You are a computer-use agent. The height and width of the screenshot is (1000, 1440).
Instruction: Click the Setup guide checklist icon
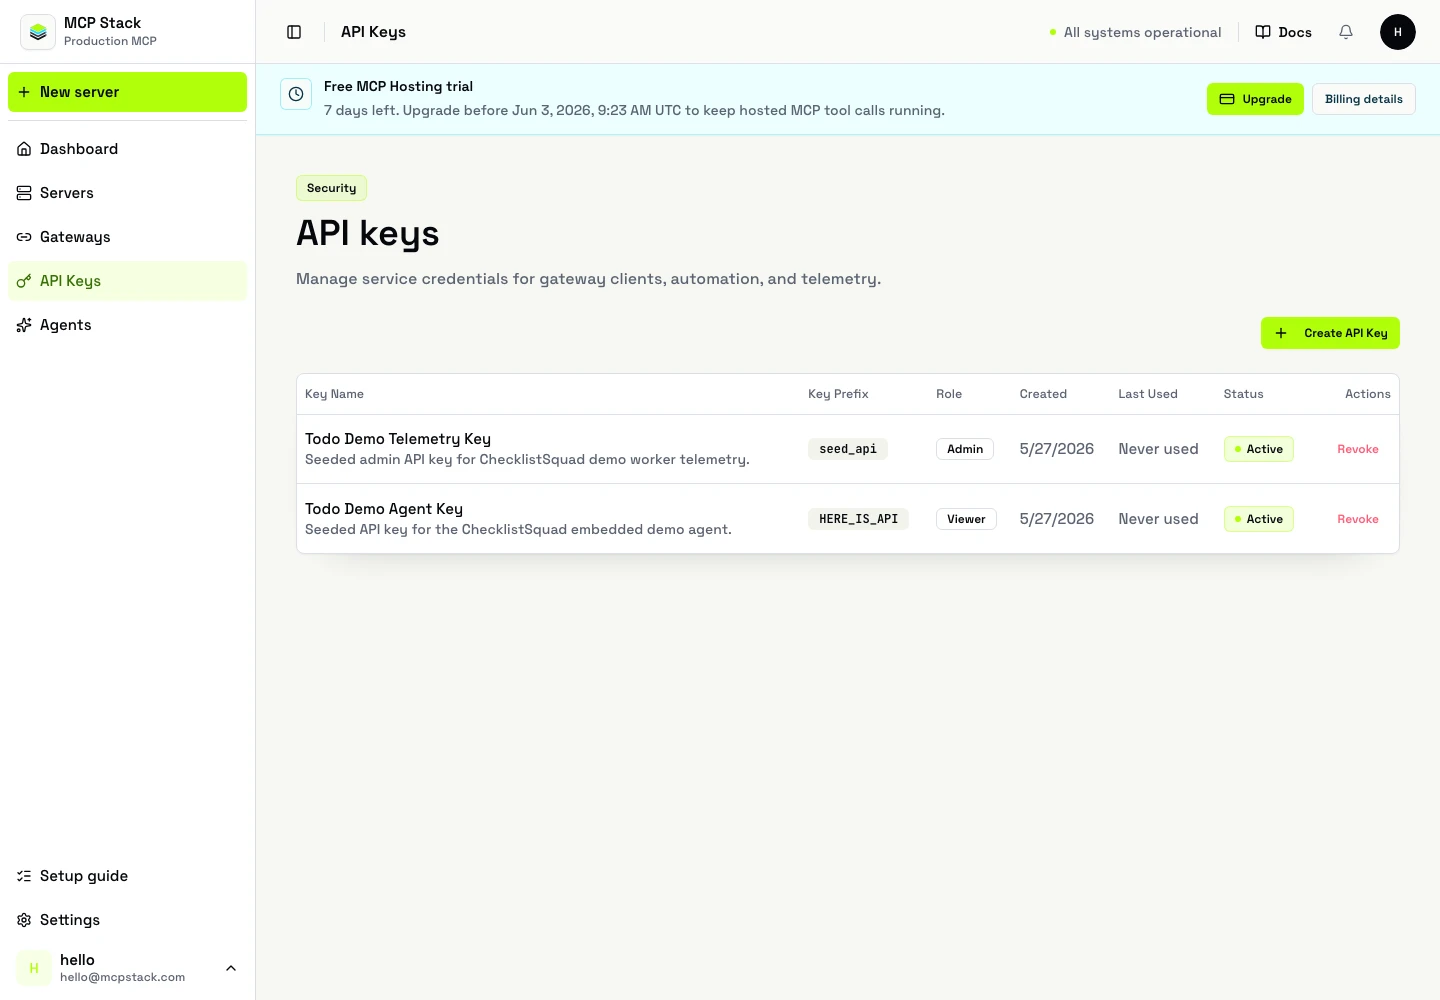tap(24, 876)
